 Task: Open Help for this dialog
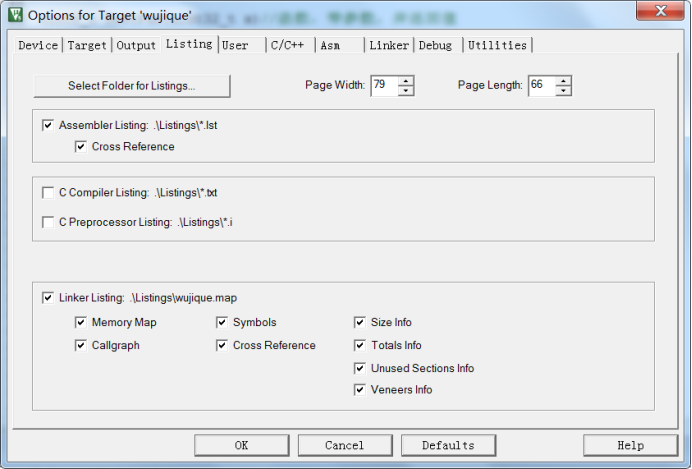tap(630, 445)
